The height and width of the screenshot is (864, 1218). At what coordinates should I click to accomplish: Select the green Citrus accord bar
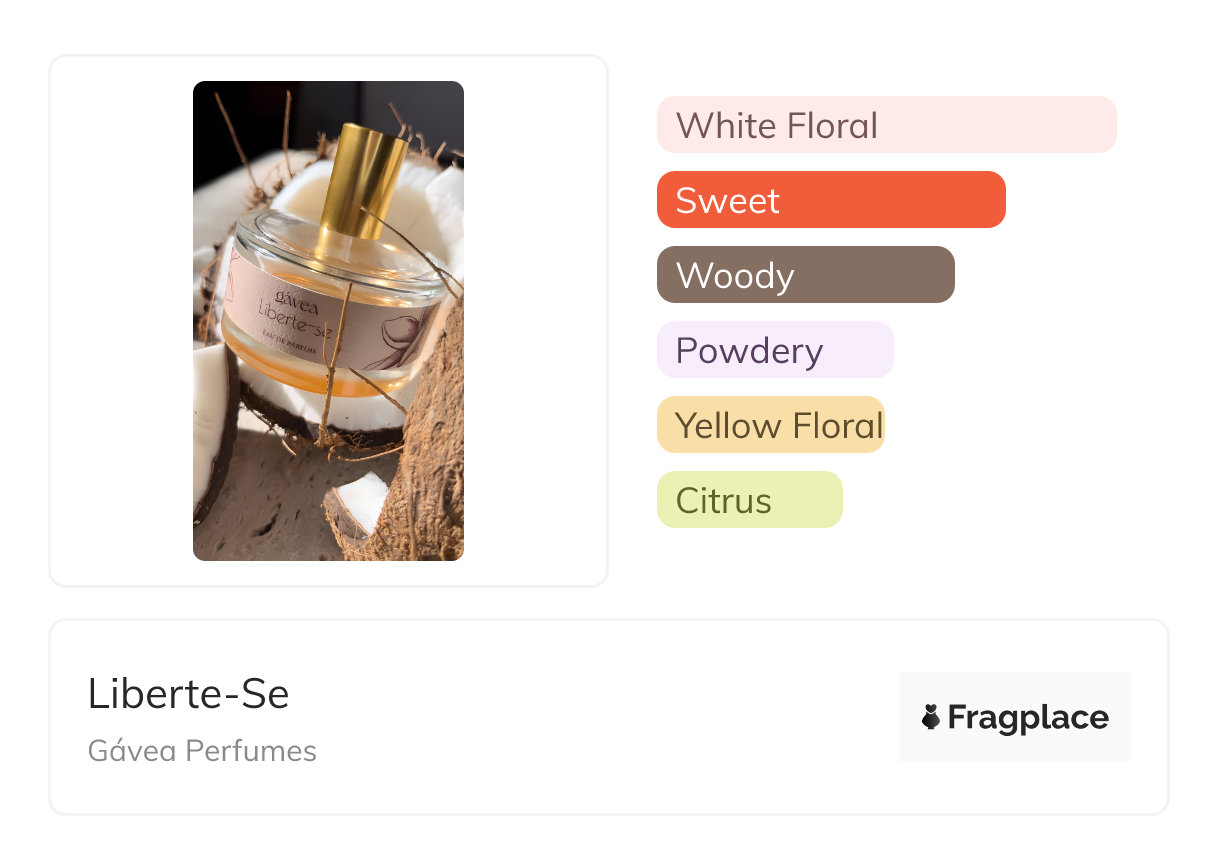749,500
